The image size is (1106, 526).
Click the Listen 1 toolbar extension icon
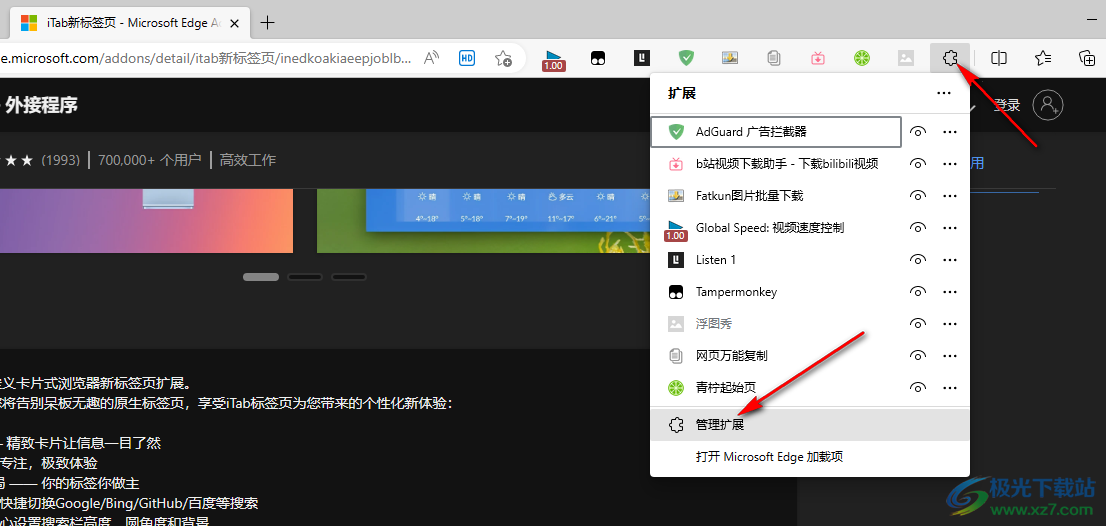pyautogui.click(x=642, y=58)
